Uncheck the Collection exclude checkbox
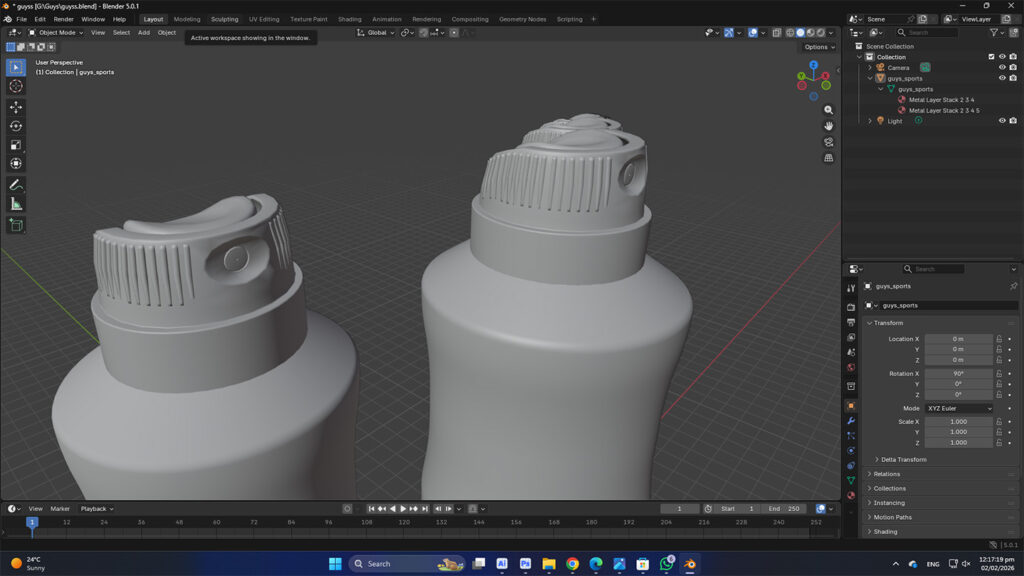1024x576 pixels. pos(991,57)
